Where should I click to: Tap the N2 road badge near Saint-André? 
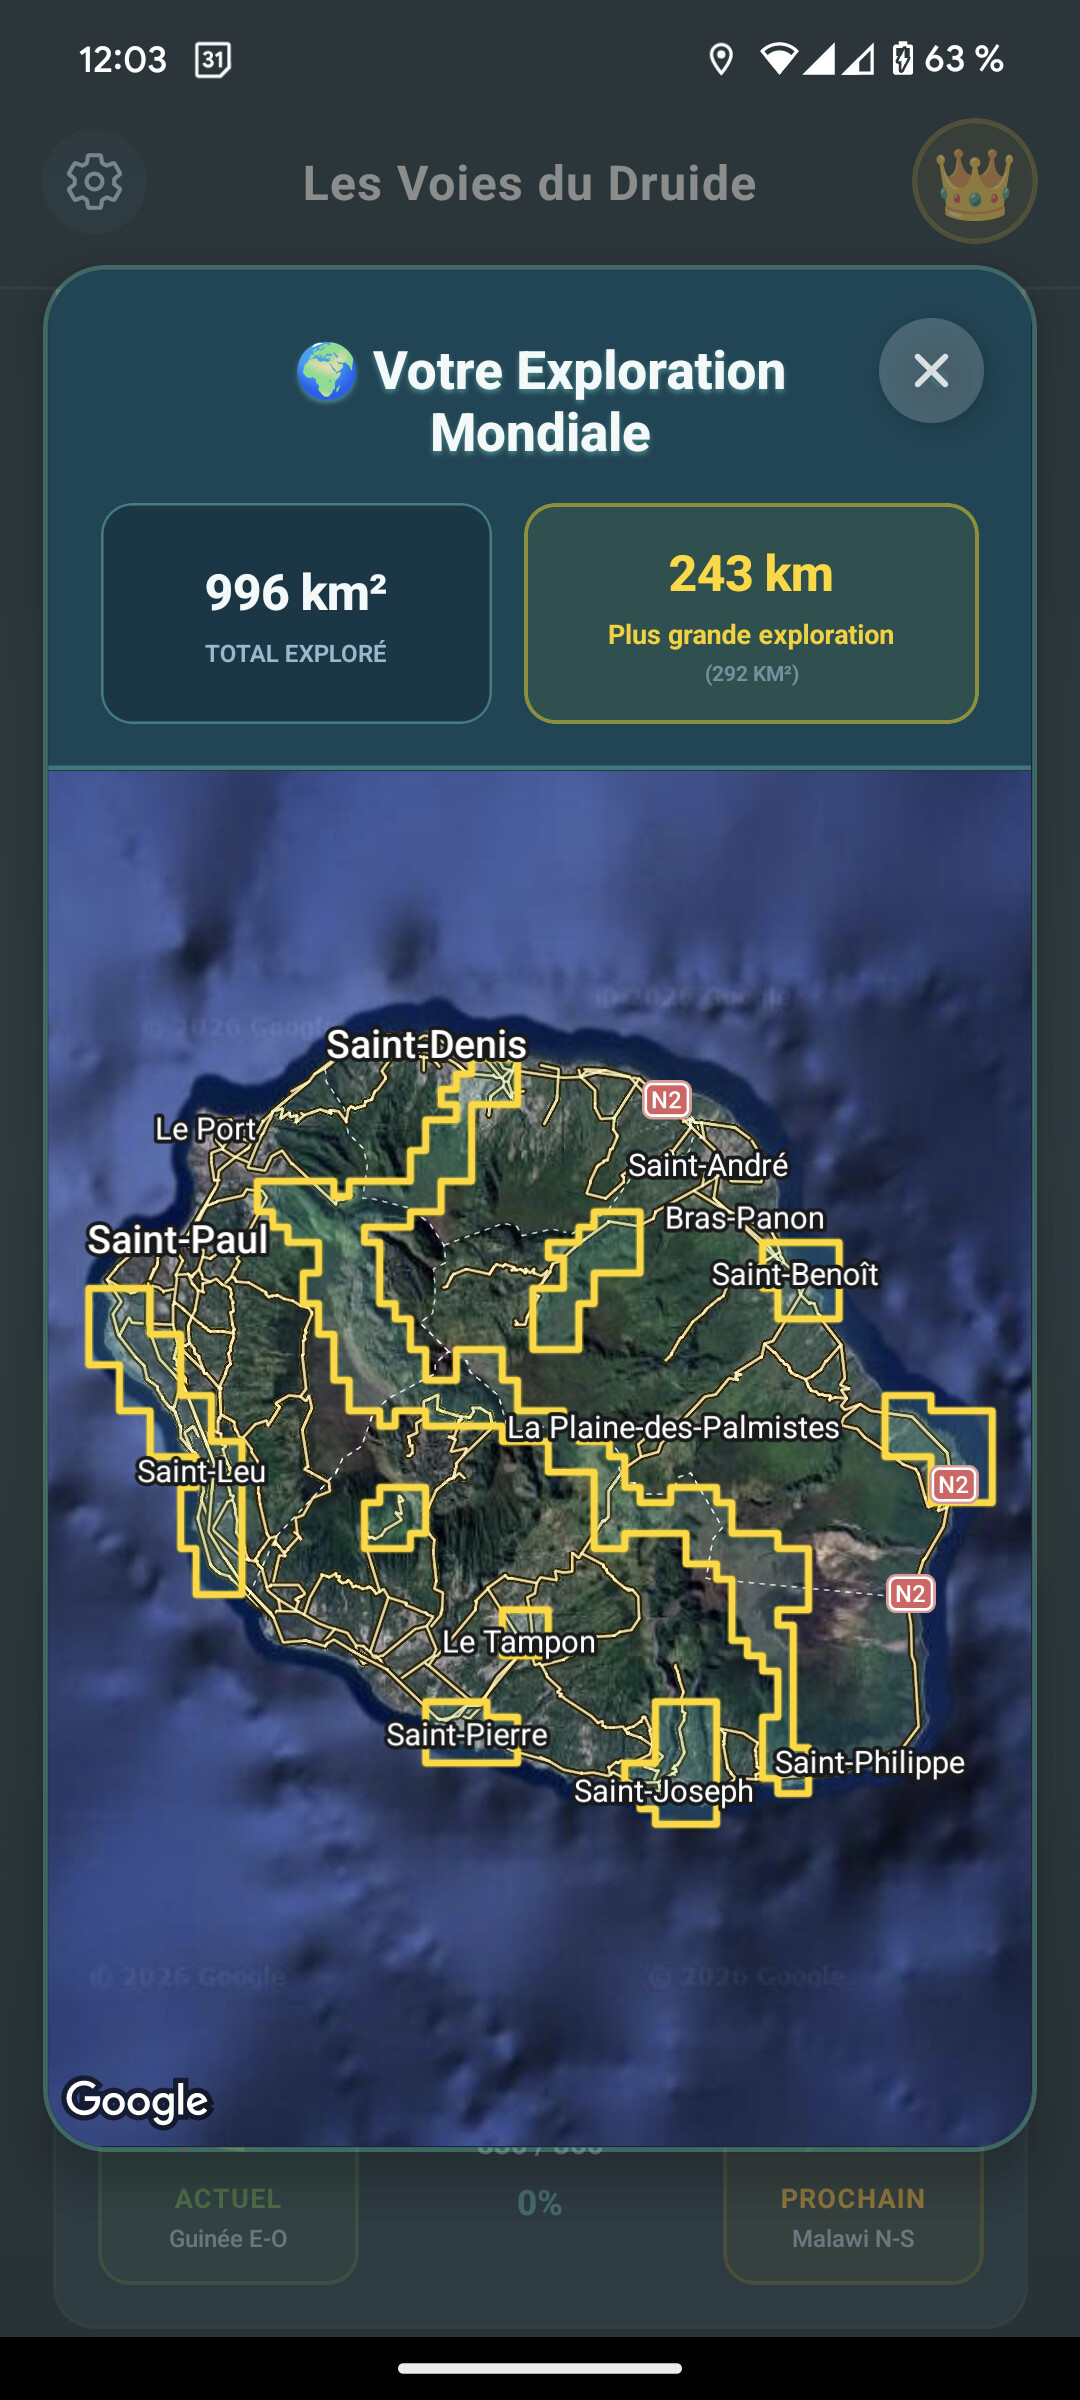point(667,1101)
